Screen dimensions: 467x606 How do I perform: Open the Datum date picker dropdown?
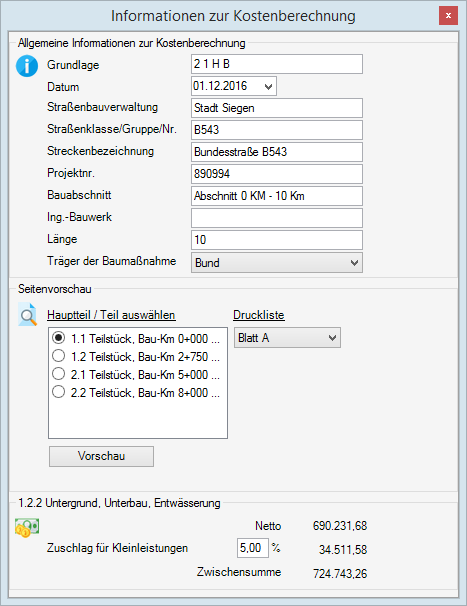tap(268, 86)
